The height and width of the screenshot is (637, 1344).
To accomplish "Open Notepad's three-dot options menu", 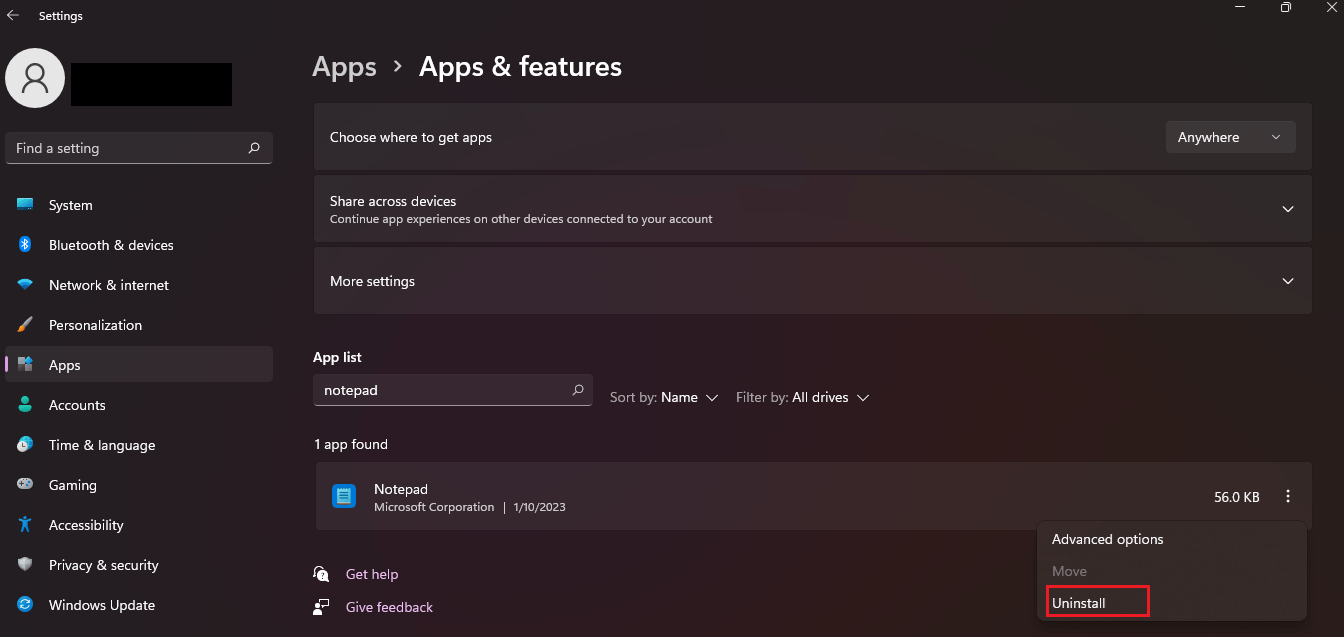I will click(1288, 496).
